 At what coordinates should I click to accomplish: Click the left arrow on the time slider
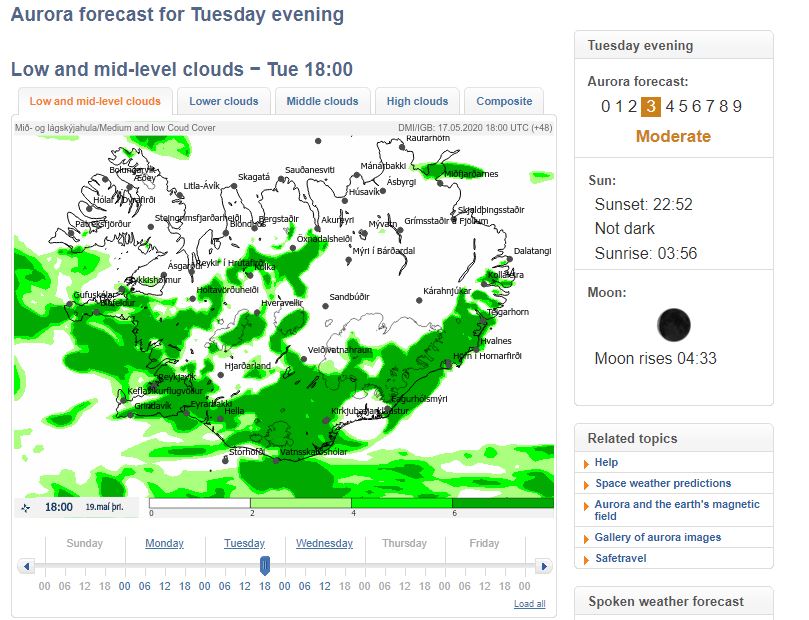[27, 567]
